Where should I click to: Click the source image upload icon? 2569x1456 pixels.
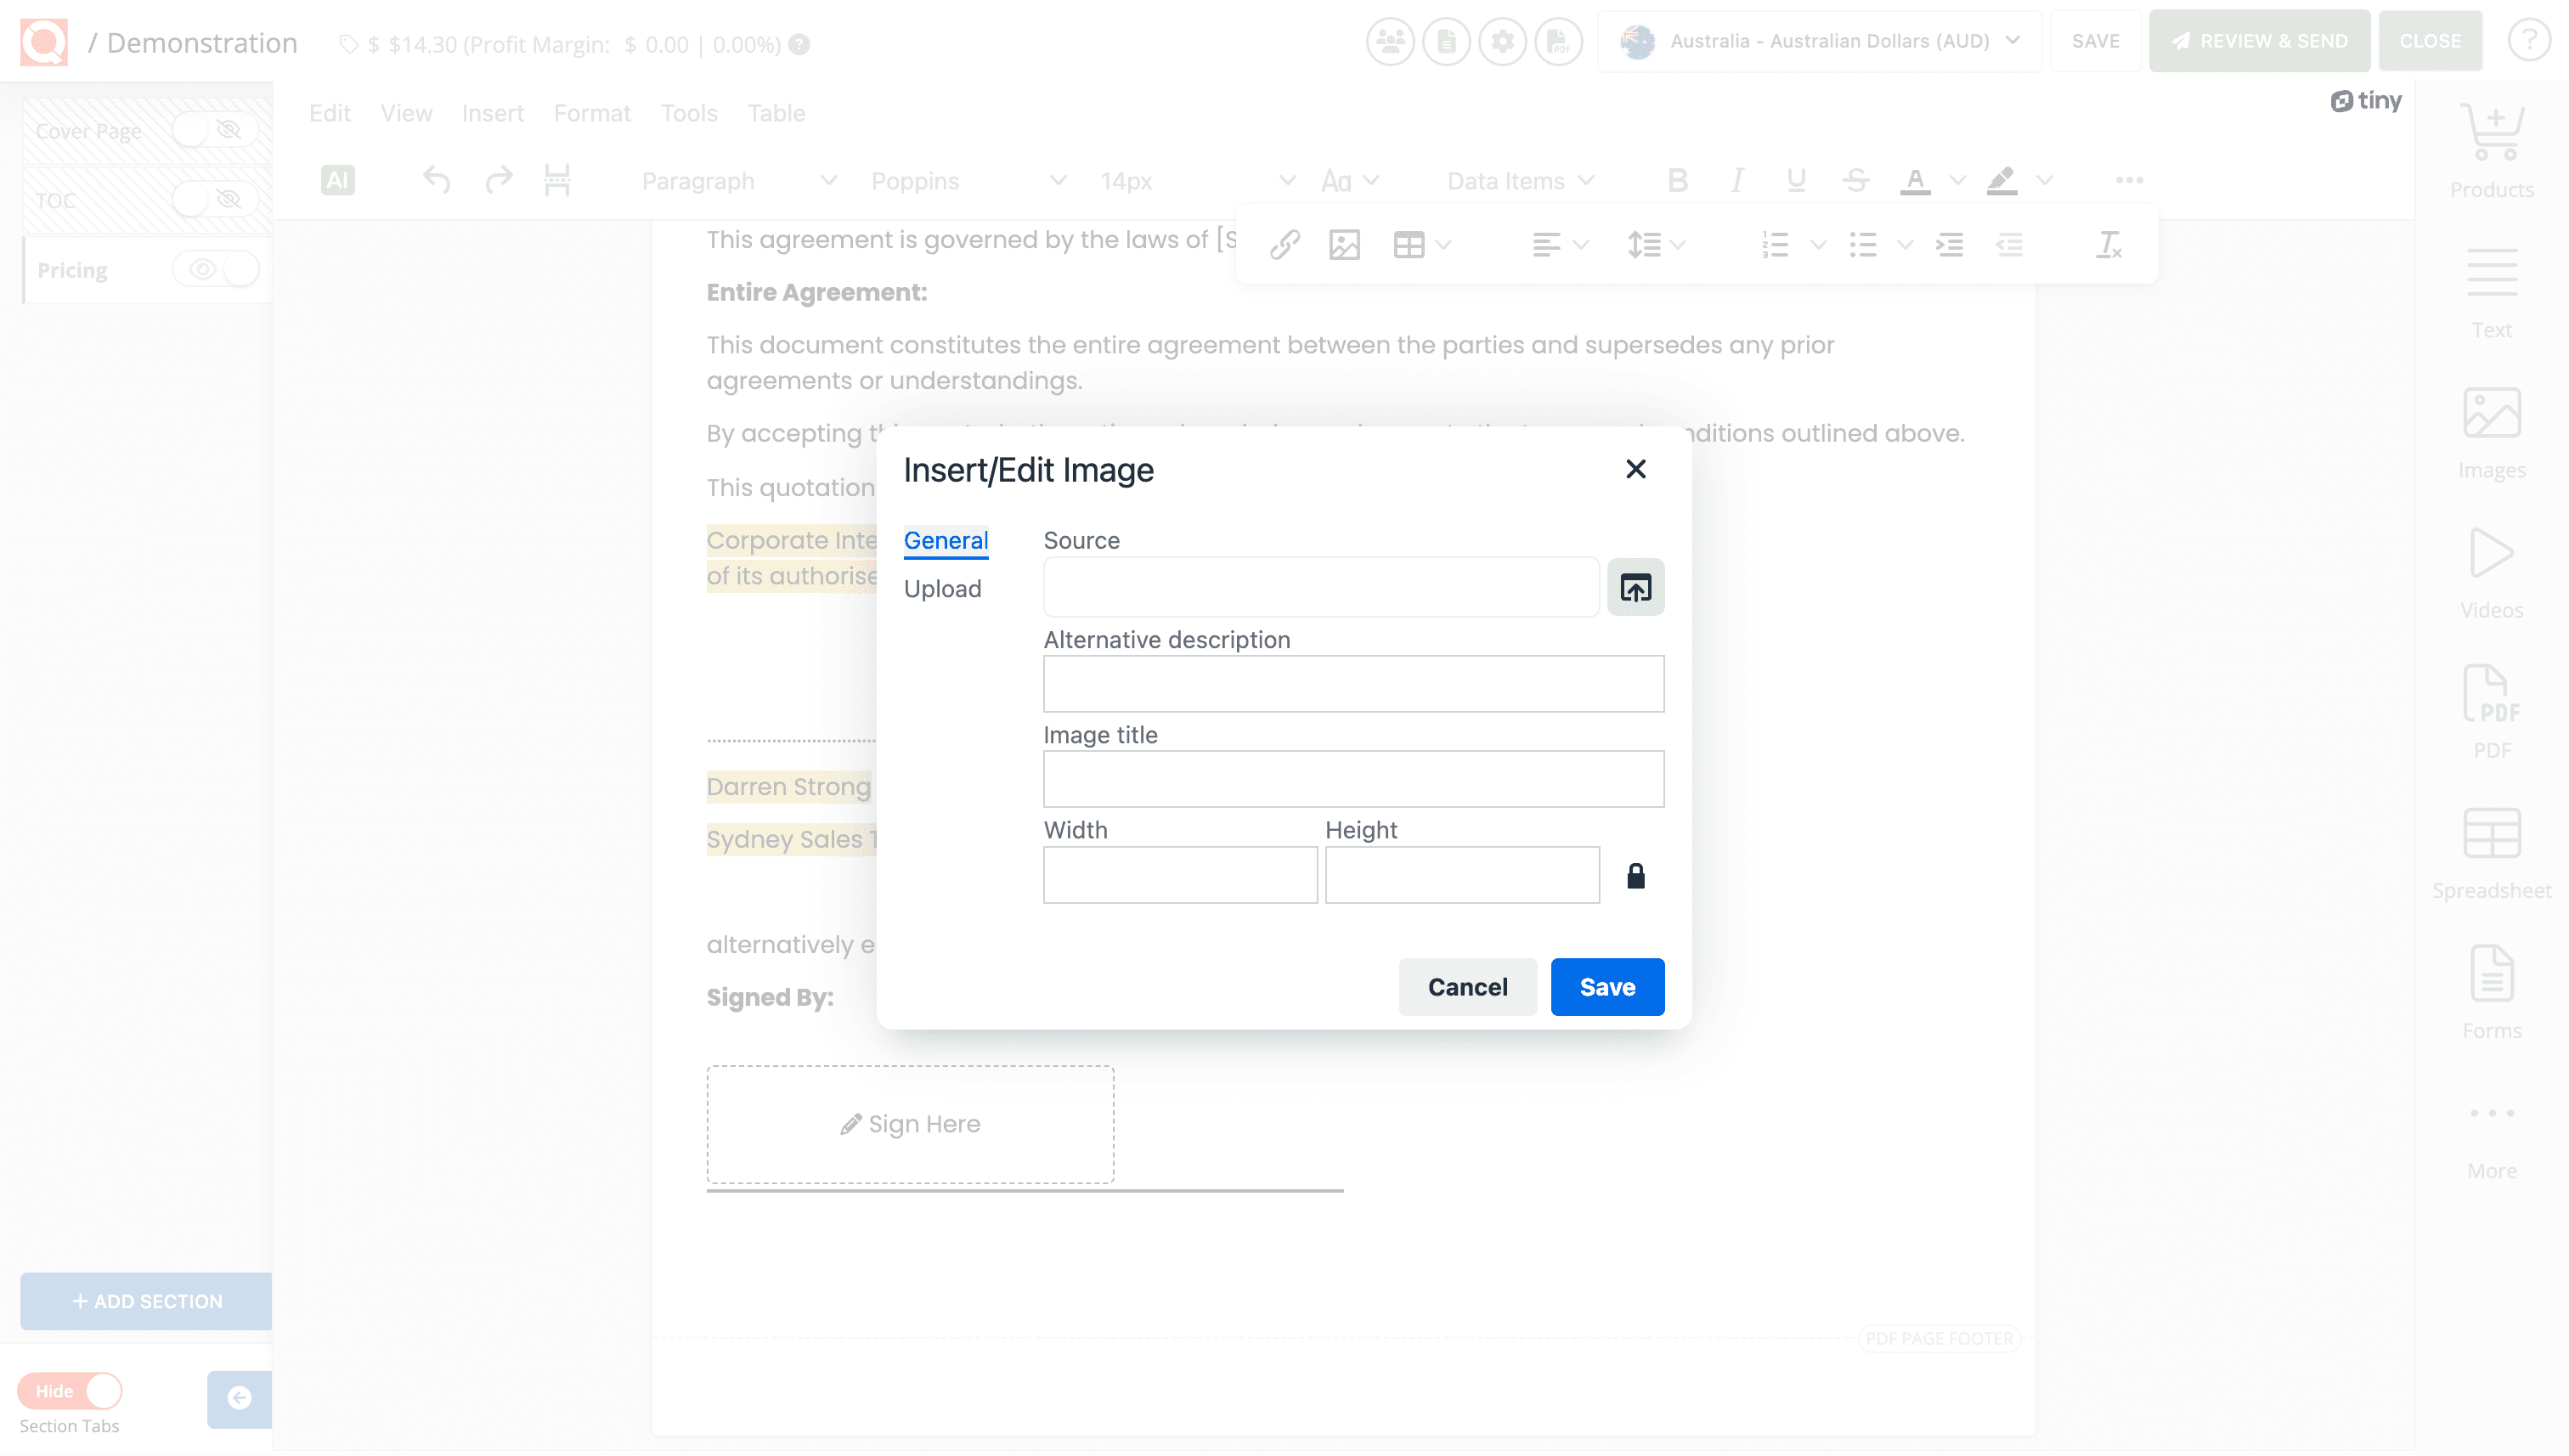point(1635,587)
